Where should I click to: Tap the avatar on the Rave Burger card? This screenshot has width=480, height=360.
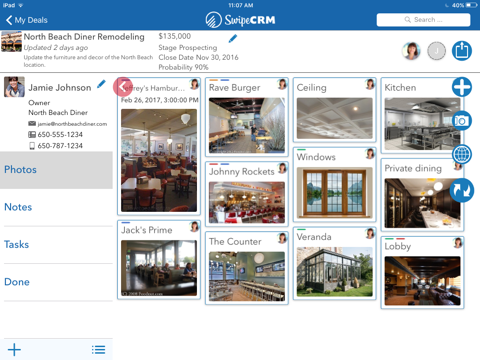coord(282,84)
